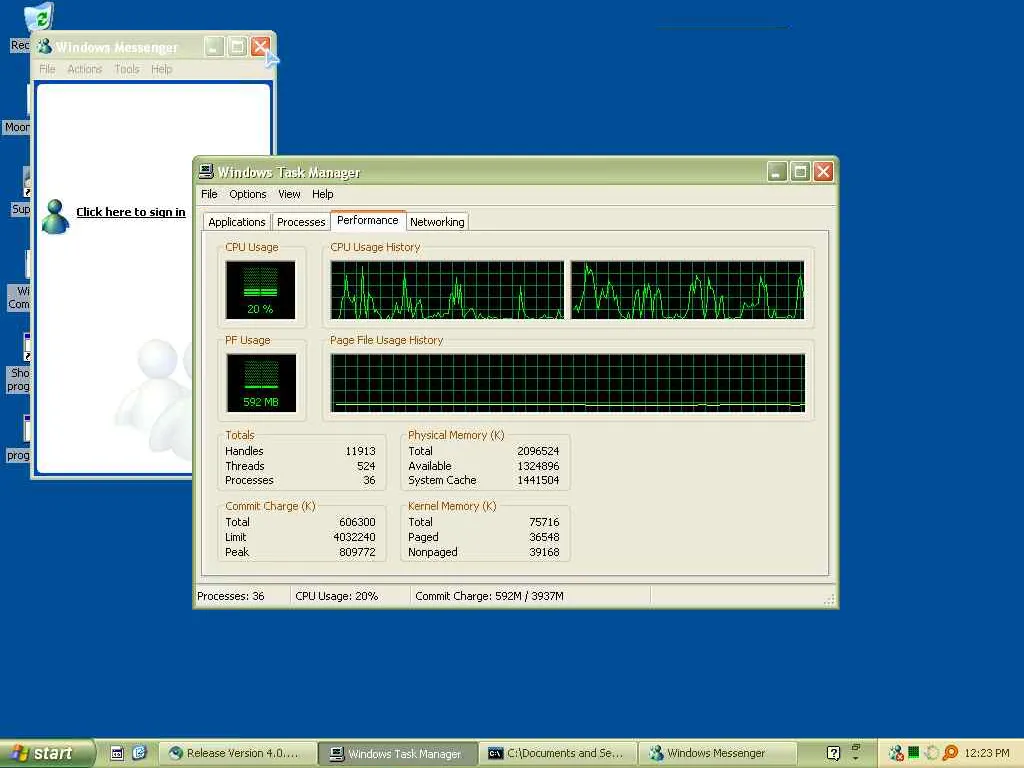Screen dimensions: 1024x768
Task: Select the Performance tab
Action: (368, 220)
